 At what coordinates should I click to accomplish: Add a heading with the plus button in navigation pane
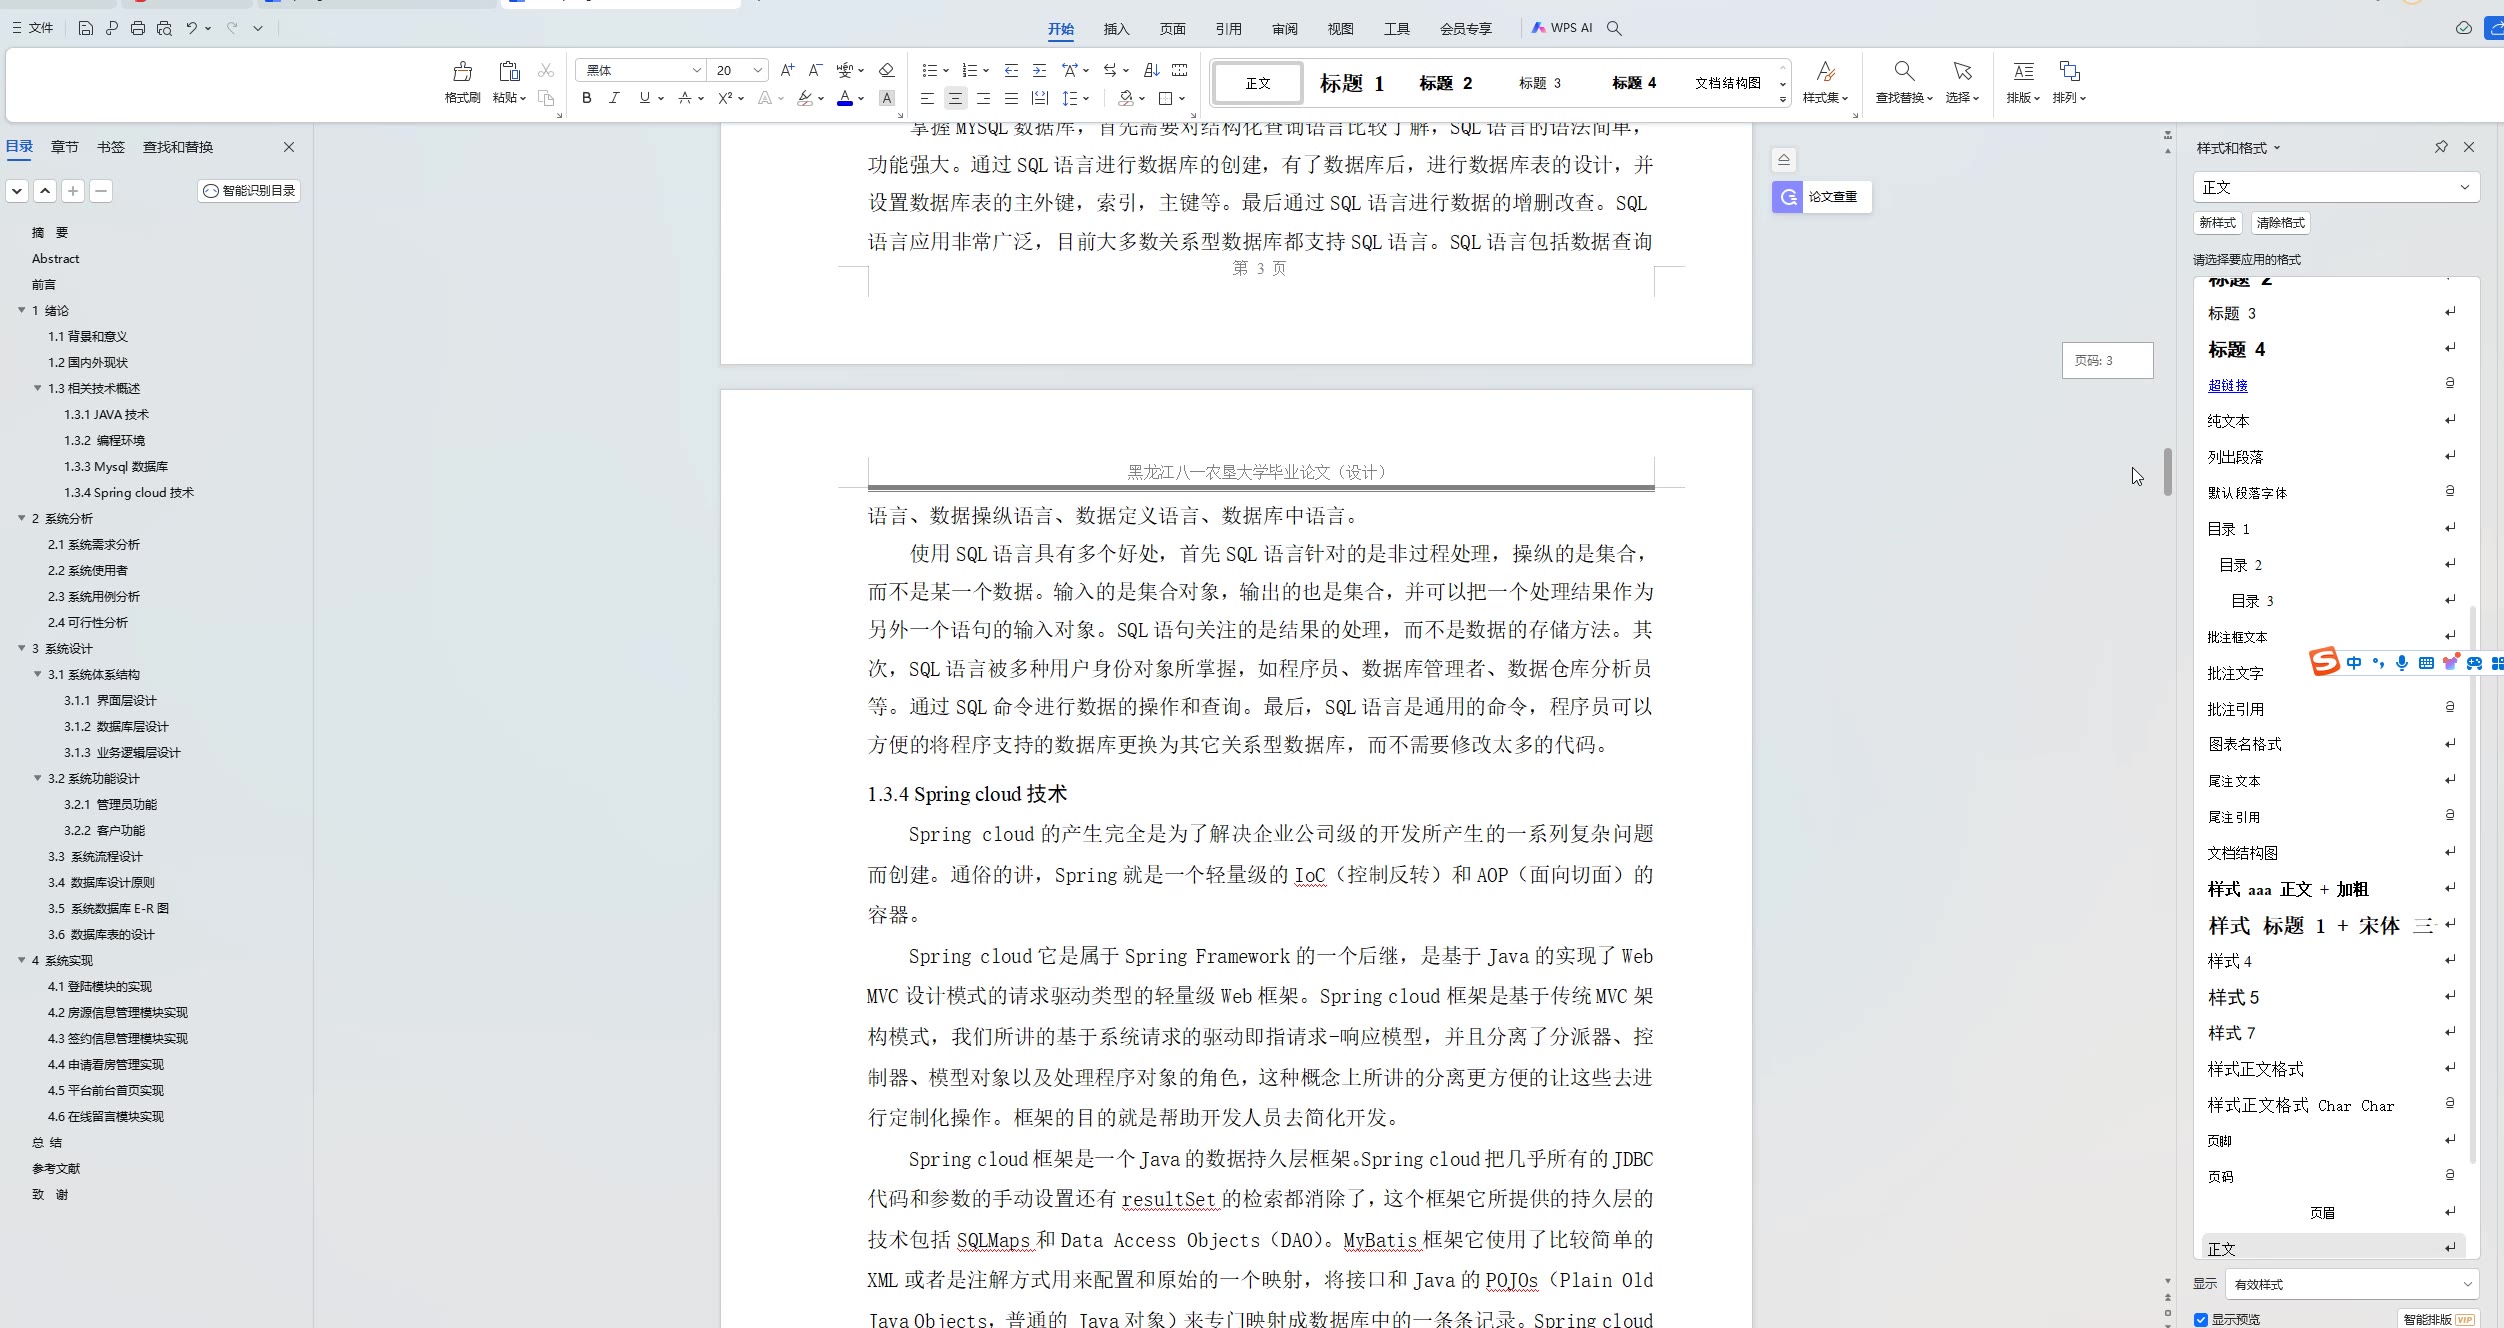coord(73,191)
